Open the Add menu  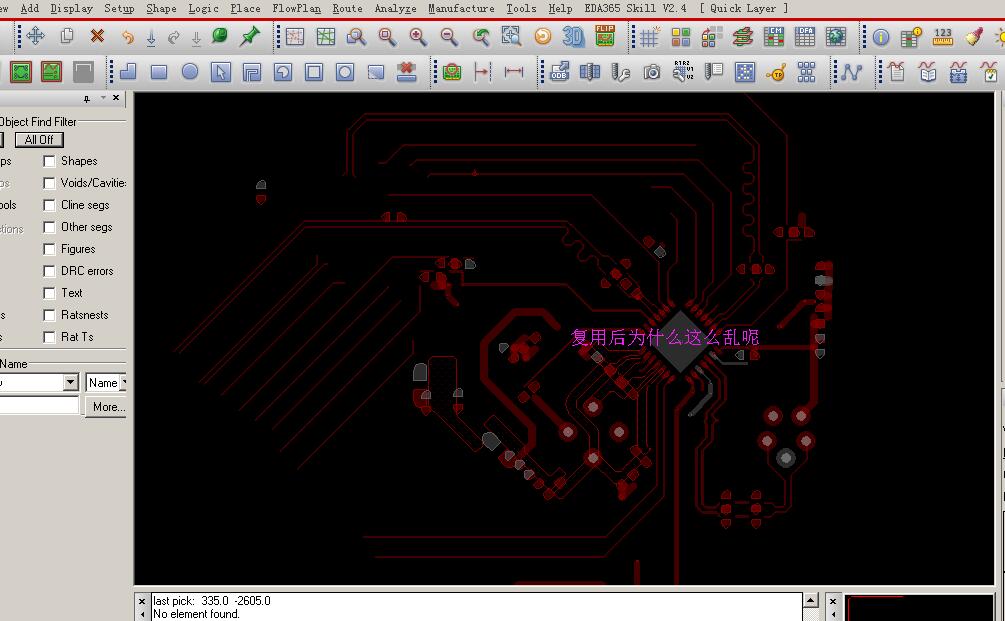[x=29, y=8]
